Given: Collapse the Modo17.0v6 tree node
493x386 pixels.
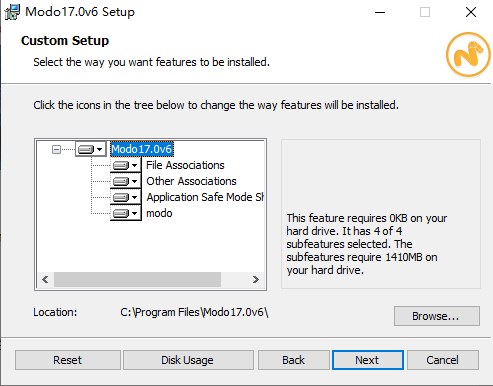Looking at the screenshot, I should [x=57, y=149].
